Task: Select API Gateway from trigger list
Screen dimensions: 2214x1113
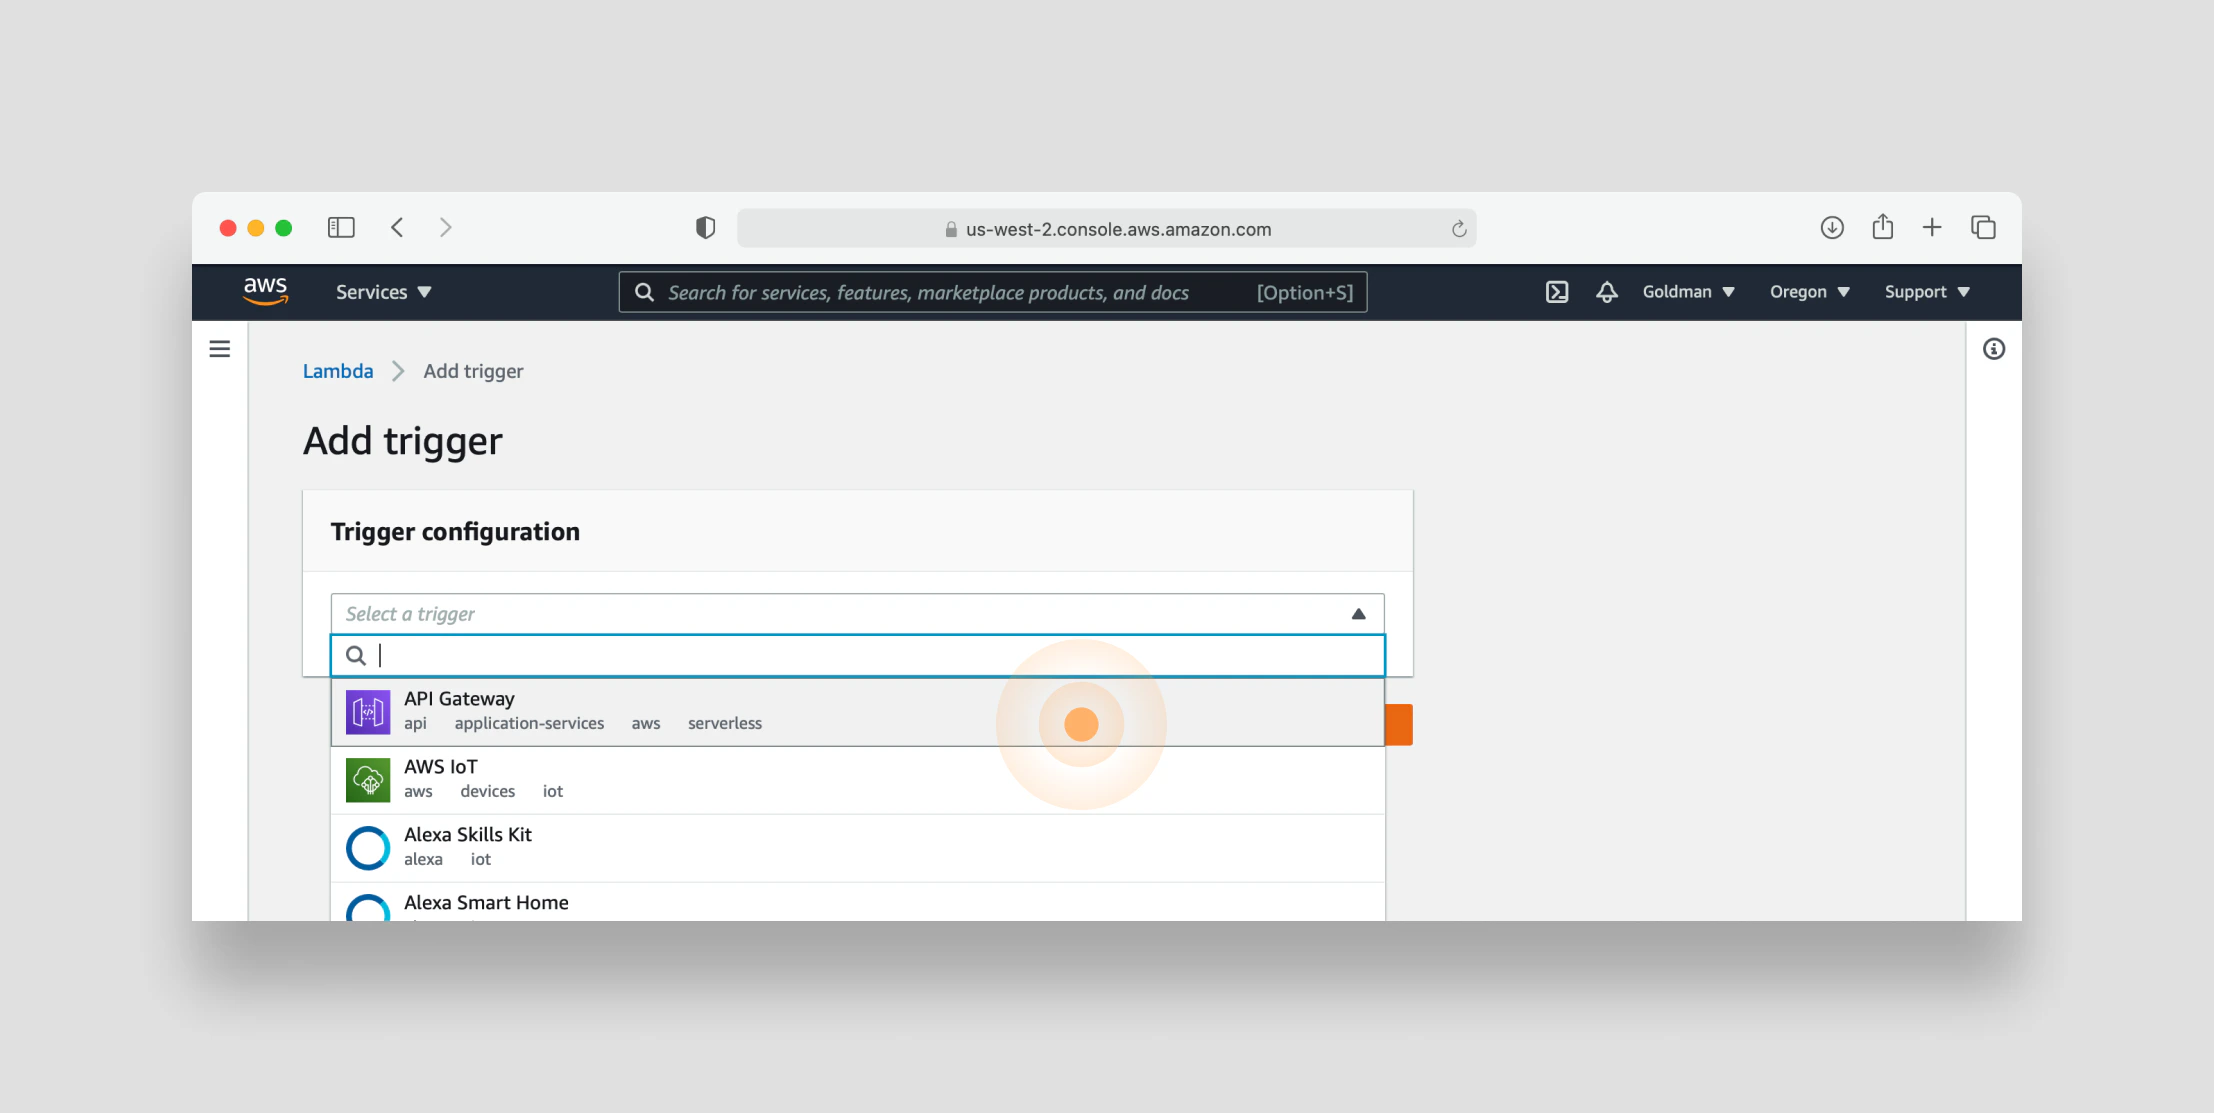Action: click(x=857, y=712)
